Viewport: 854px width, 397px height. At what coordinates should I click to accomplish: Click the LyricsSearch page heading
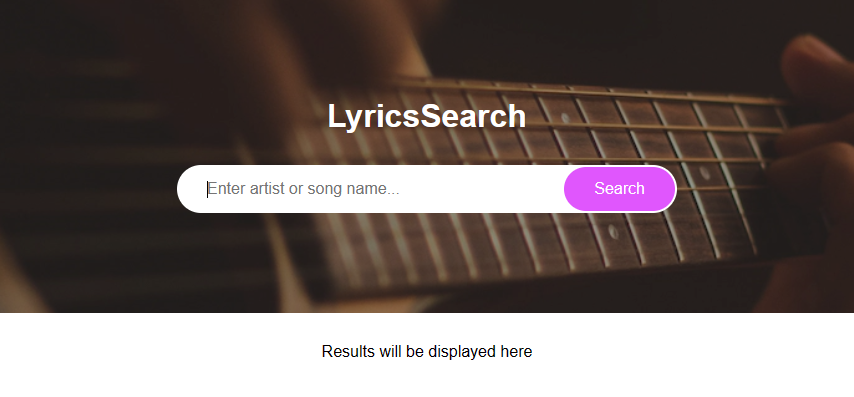pyautogui.click(x=426, y=116)
